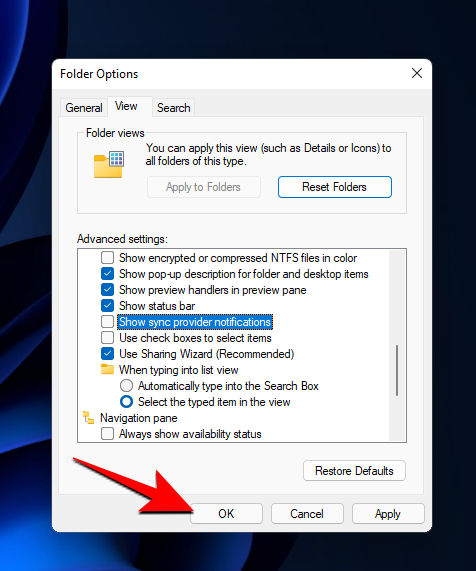Select the View tab

click(x=126, y=106)
